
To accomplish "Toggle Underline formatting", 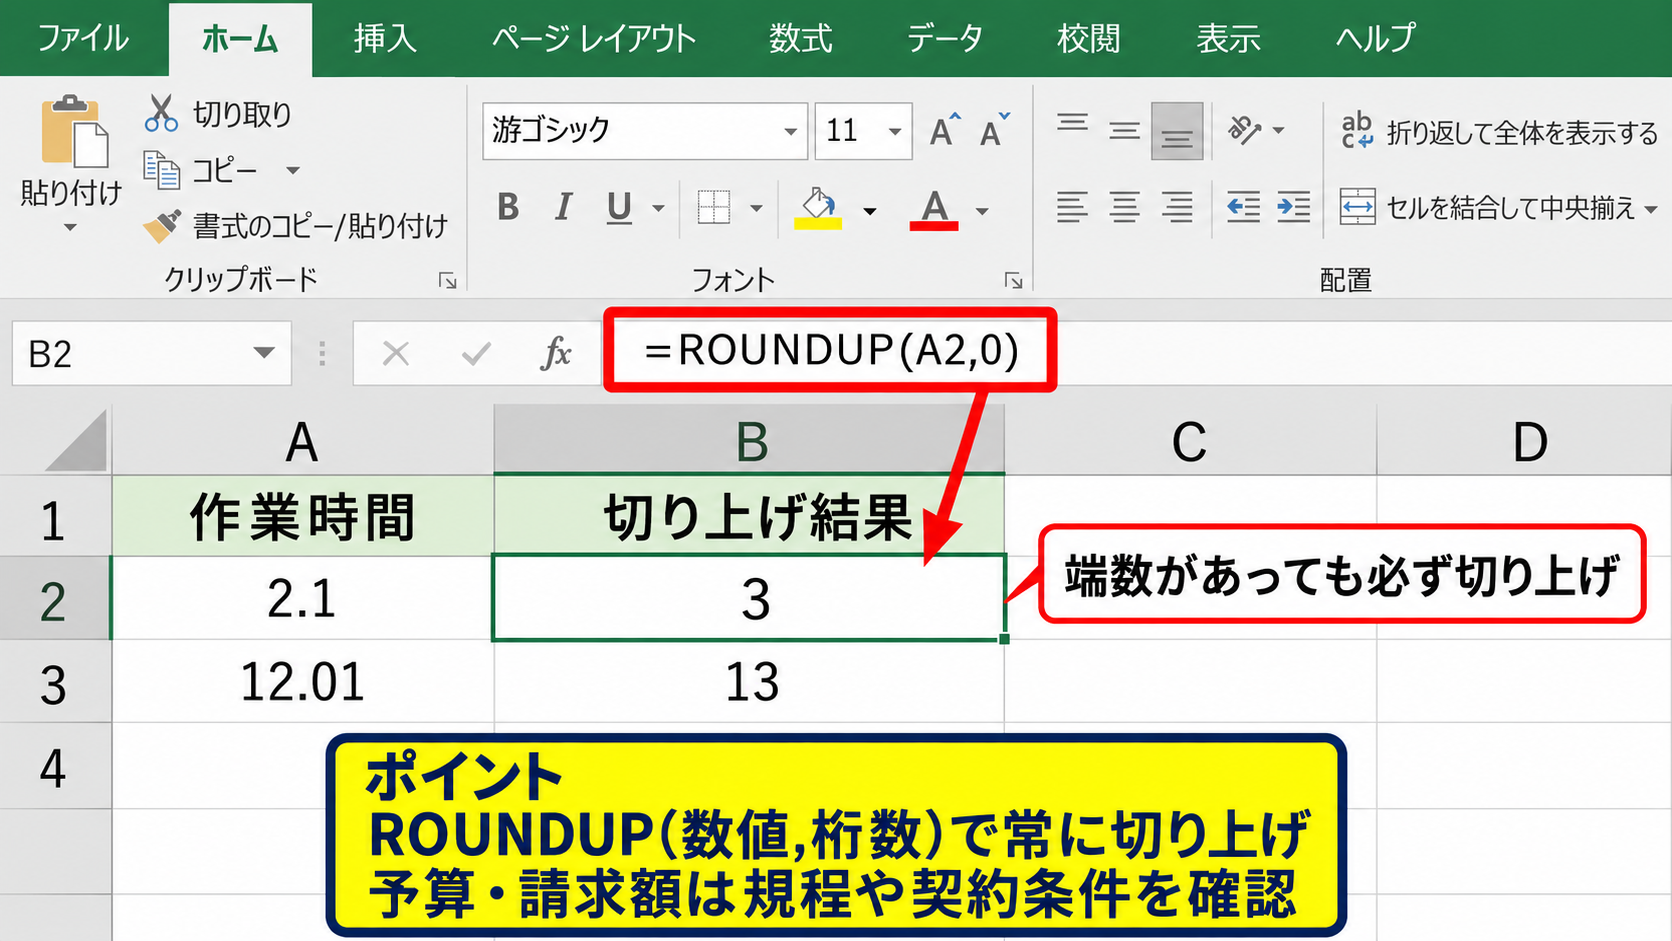I will 619,208.
